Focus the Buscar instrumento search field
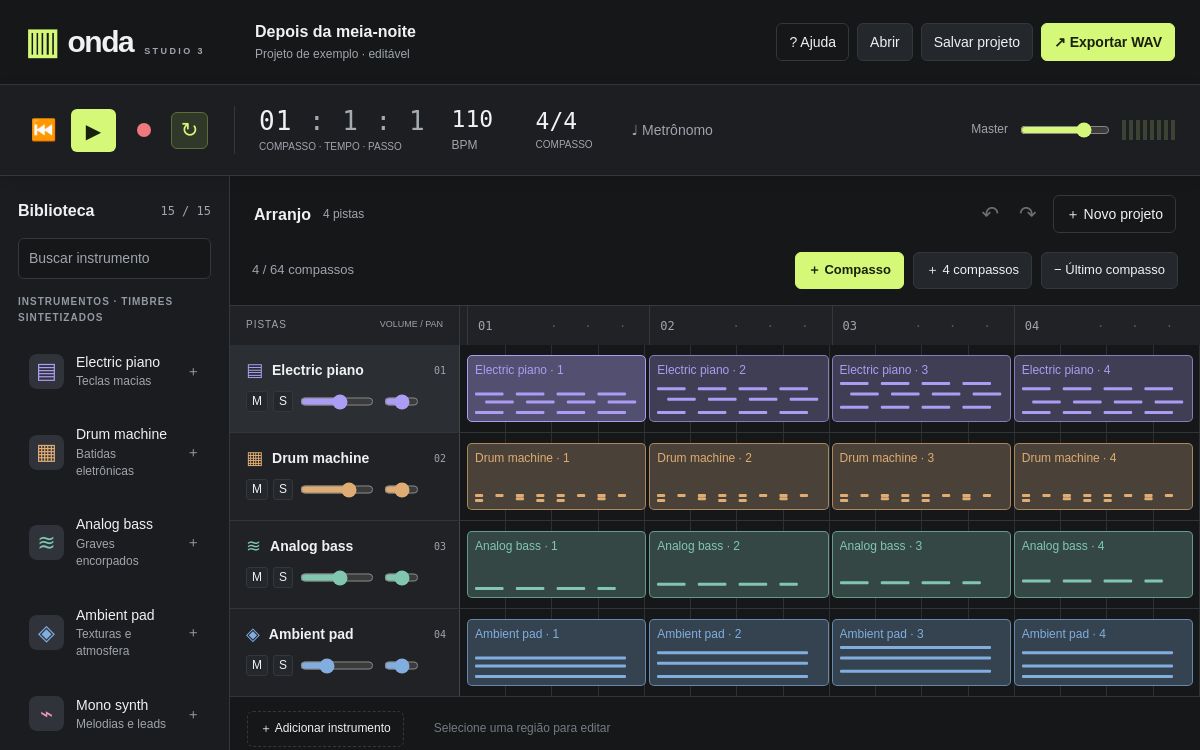The image size is (1200, 750). click(114, 258)
